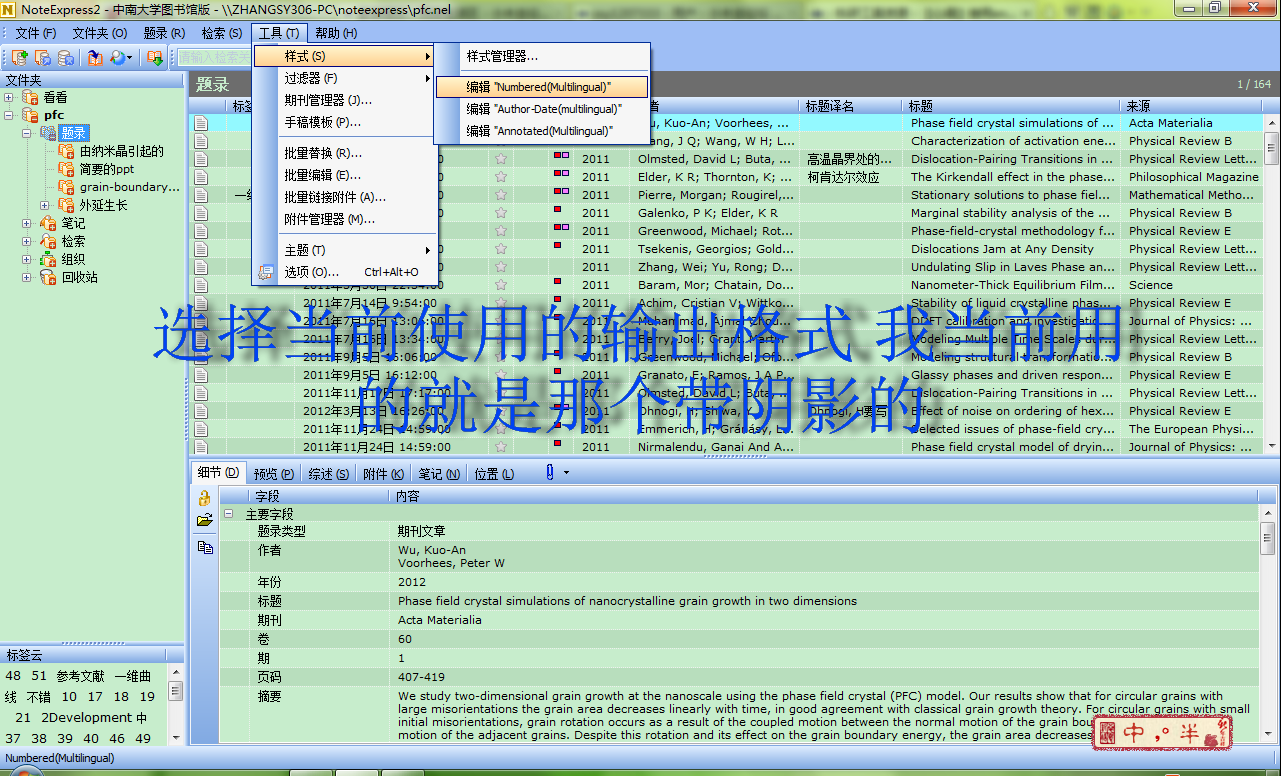Click the import references book icon
Viewport: 1281px width, 776px height.
(x=95, y=58)
